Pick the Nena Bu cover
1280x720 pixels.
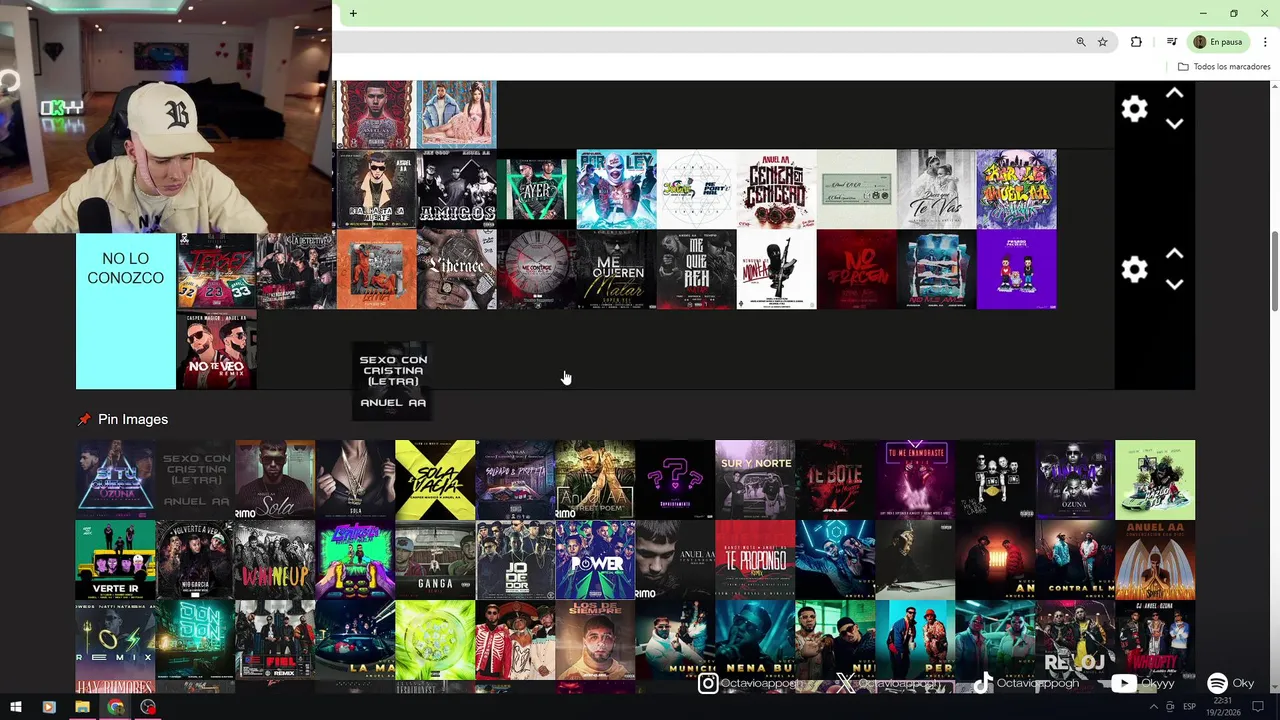[x=755, y=640]
